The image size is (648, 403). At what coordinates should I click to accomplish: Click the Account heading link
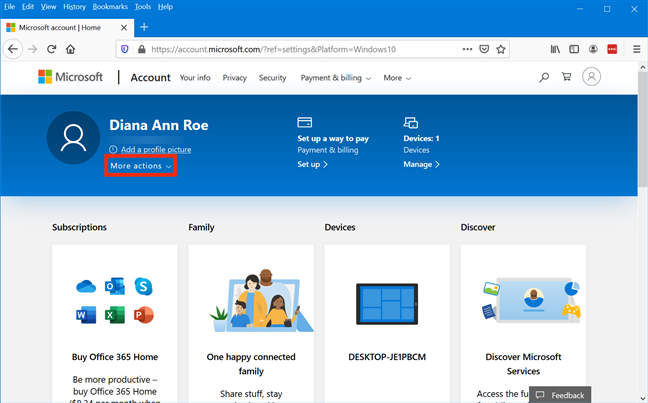coord(150,77)
